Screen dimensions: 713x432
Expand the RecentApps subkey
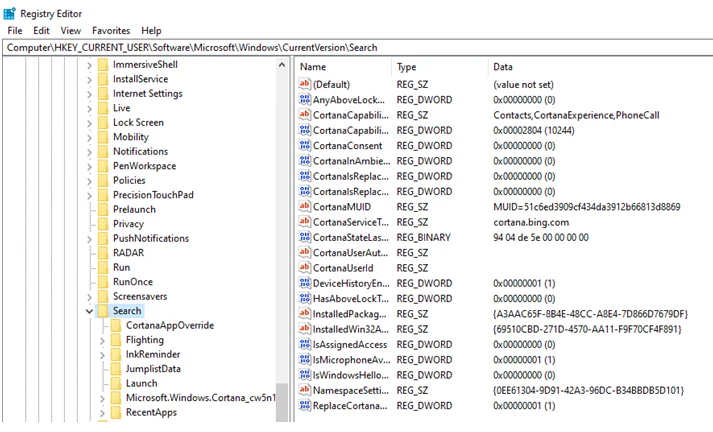click(102, 413)
